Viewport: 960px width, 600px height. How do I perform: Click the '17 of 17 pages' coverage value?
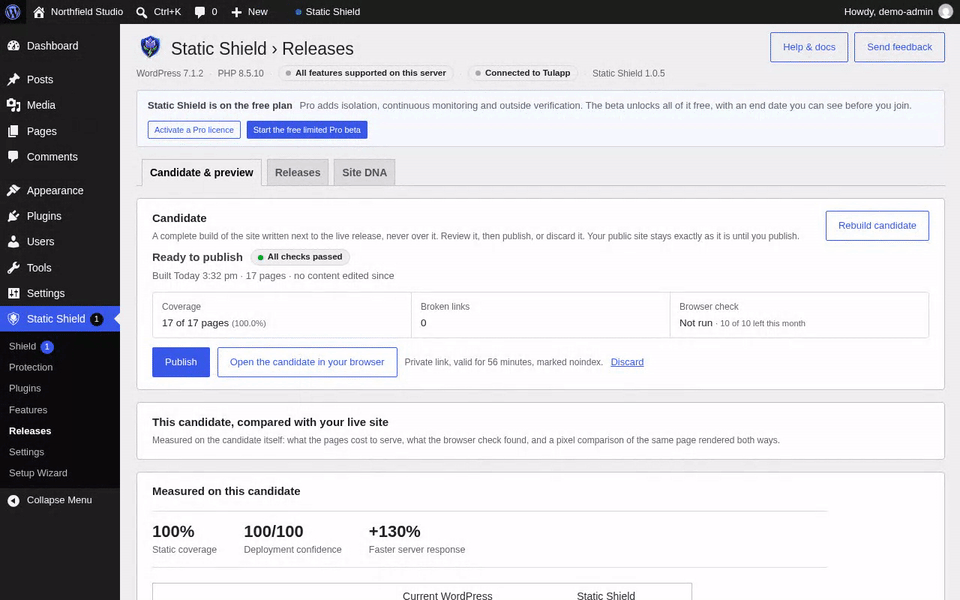[x=195, y=323]
